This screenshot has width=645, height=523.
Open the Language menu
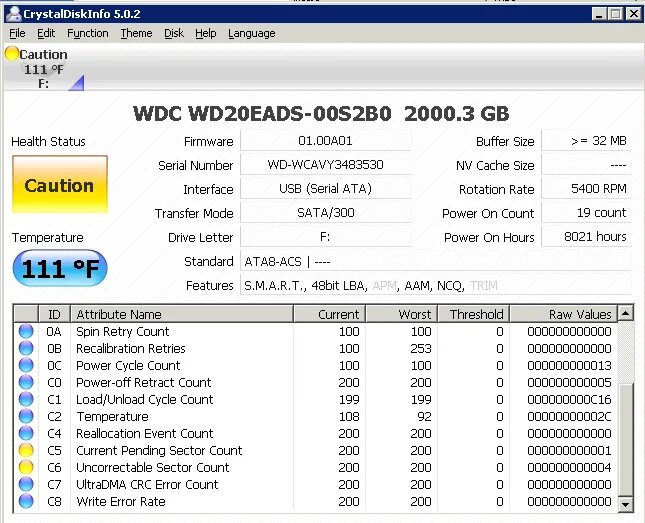(x=252, y=33)
